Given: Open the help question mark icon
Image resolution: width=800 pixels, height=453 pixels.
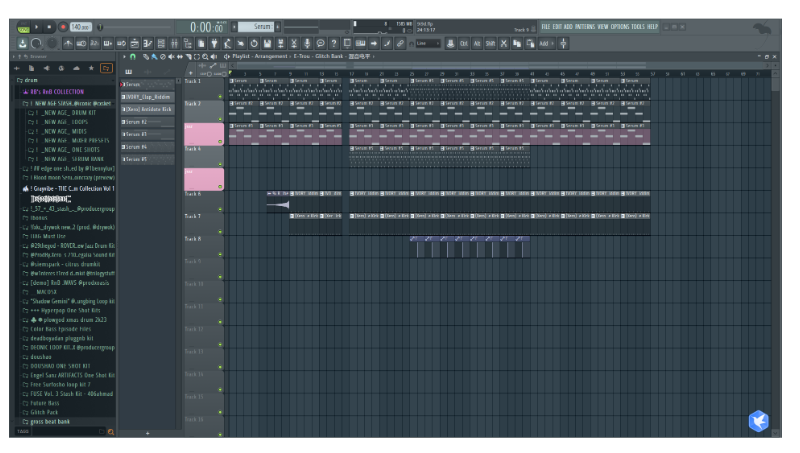Looking at the screenshot, I should (x=334, y=44).
